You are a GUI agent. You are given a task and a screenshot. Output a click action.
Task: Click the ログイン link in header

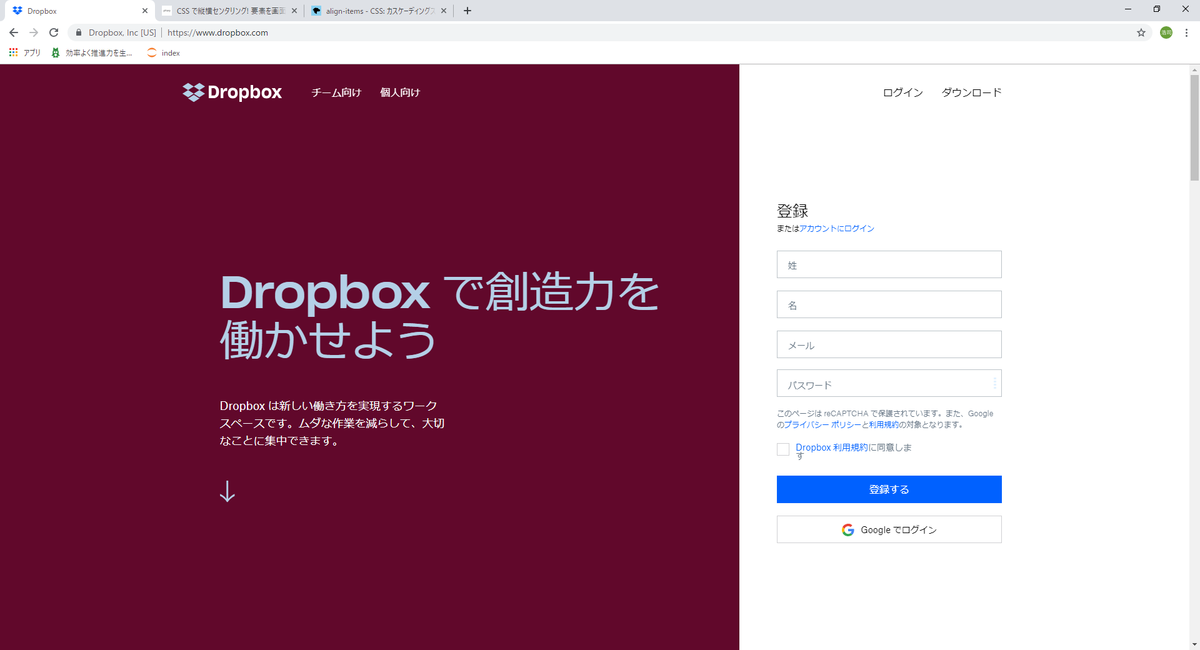click(x=903, y=92)
